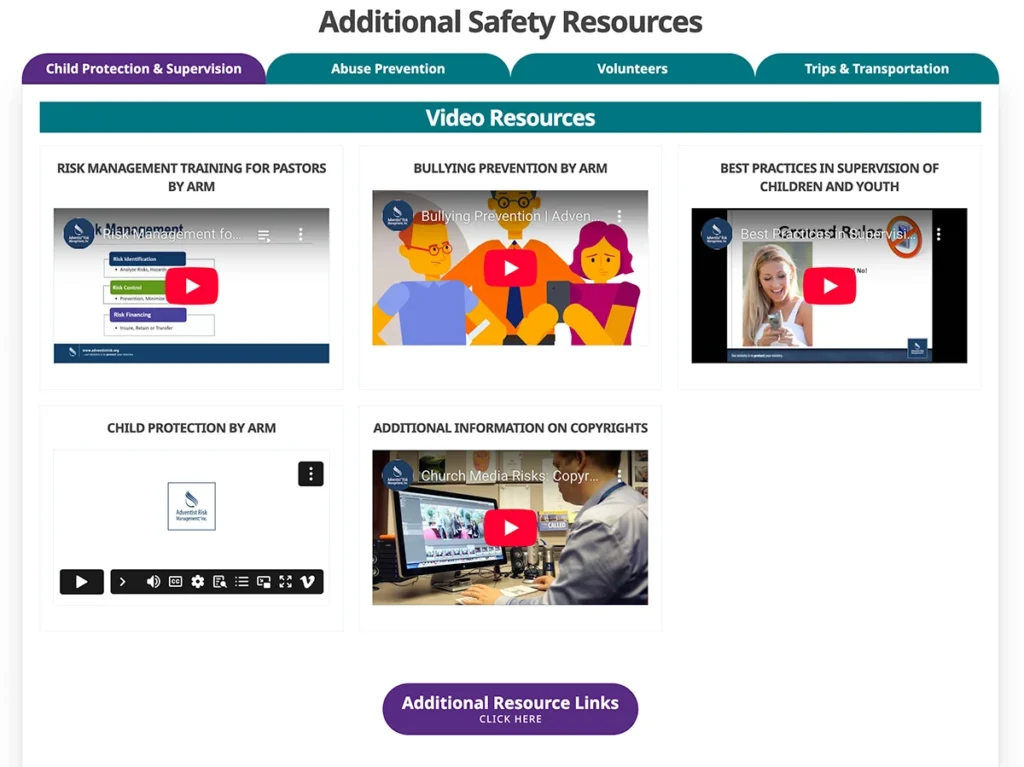
Task: Open playlist icon on Risk Management video
Action: pos(264,235)
